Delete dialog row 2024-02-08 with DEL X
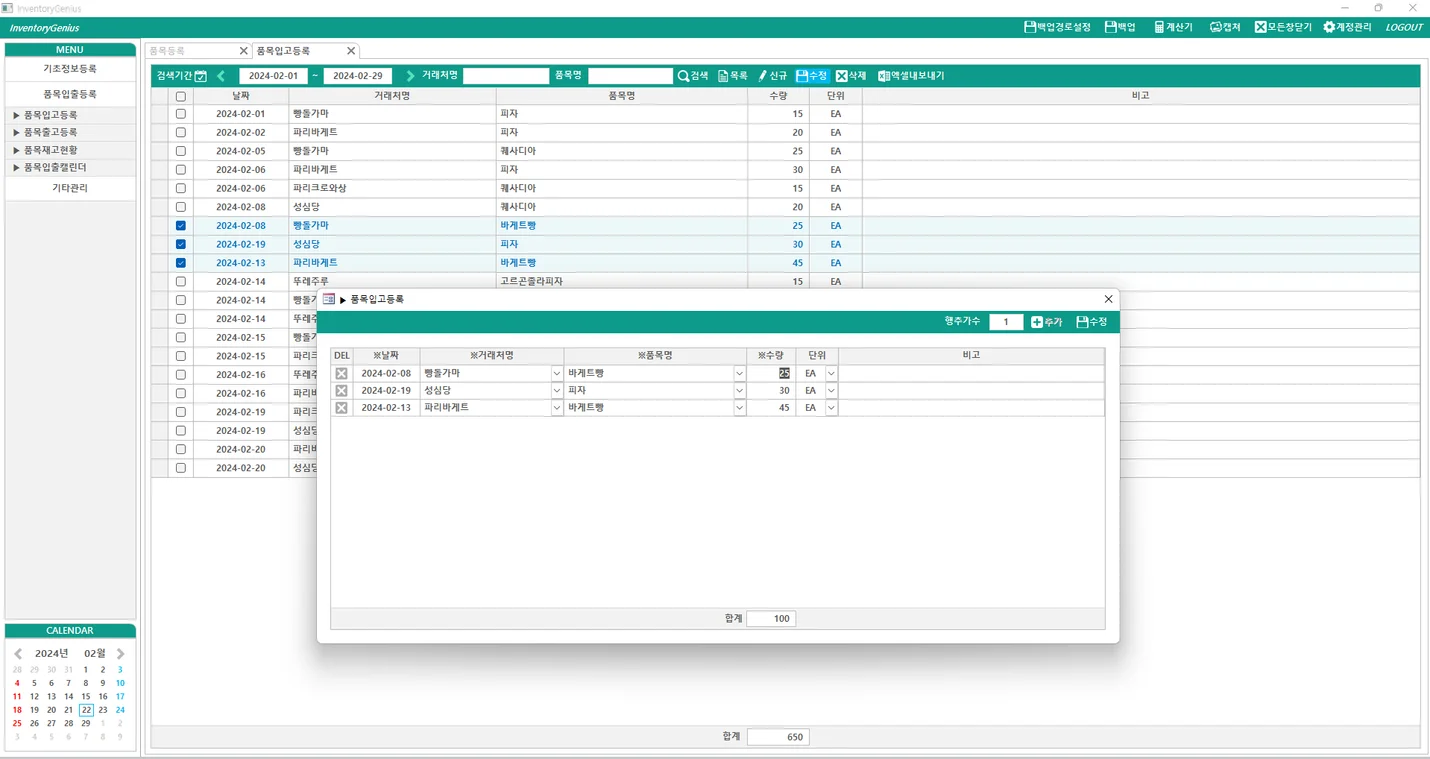Viewport: 1430px width, 759px height. pos(341,373)
